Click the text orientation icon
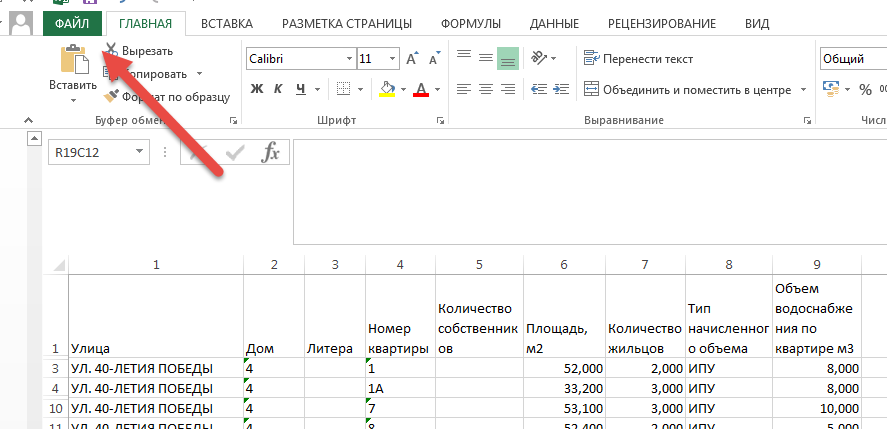The height and width of the screenshot is (429, 887). click(x=539, y=58)
